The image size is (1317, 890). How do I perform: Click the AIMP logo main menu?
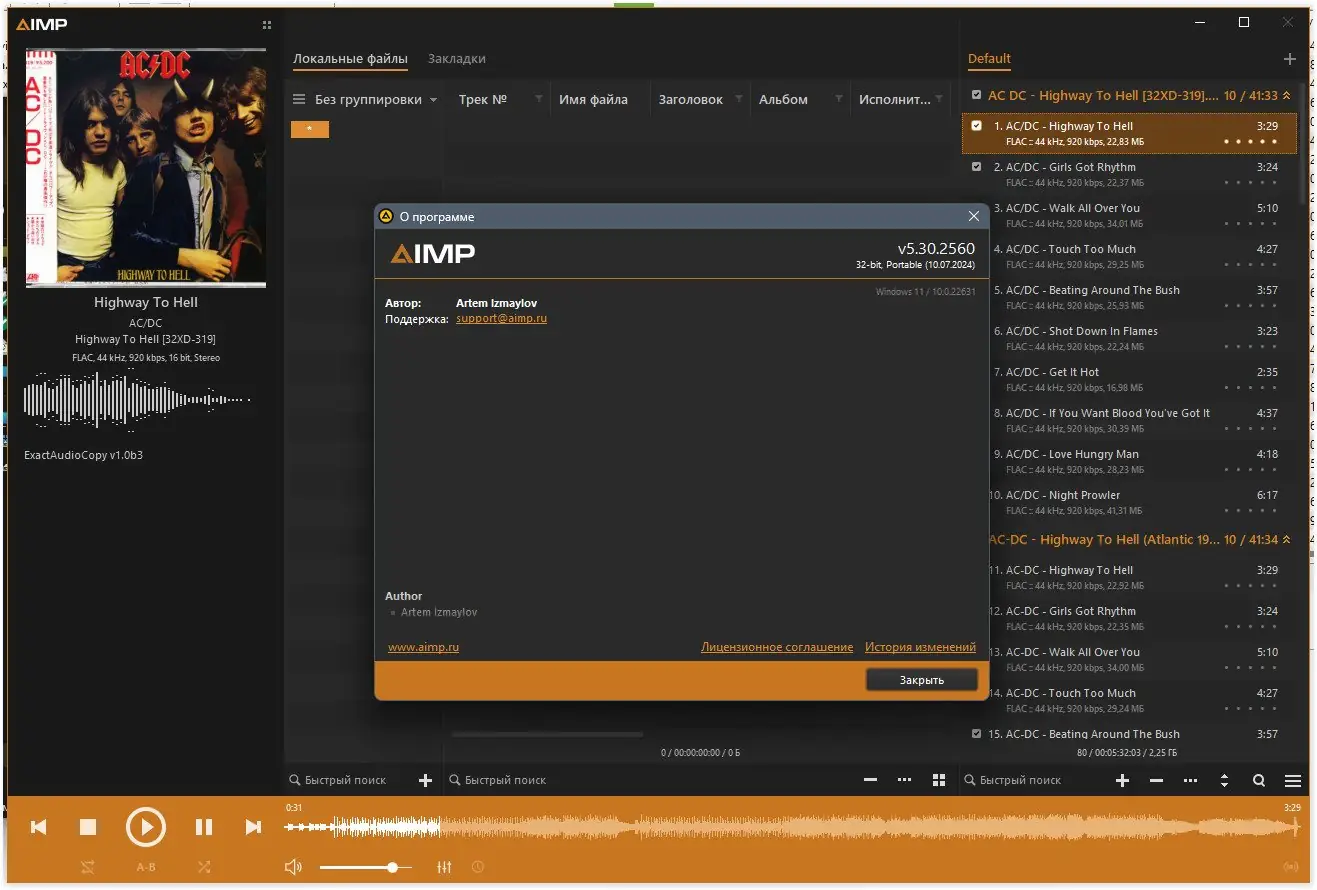[42, 24]
